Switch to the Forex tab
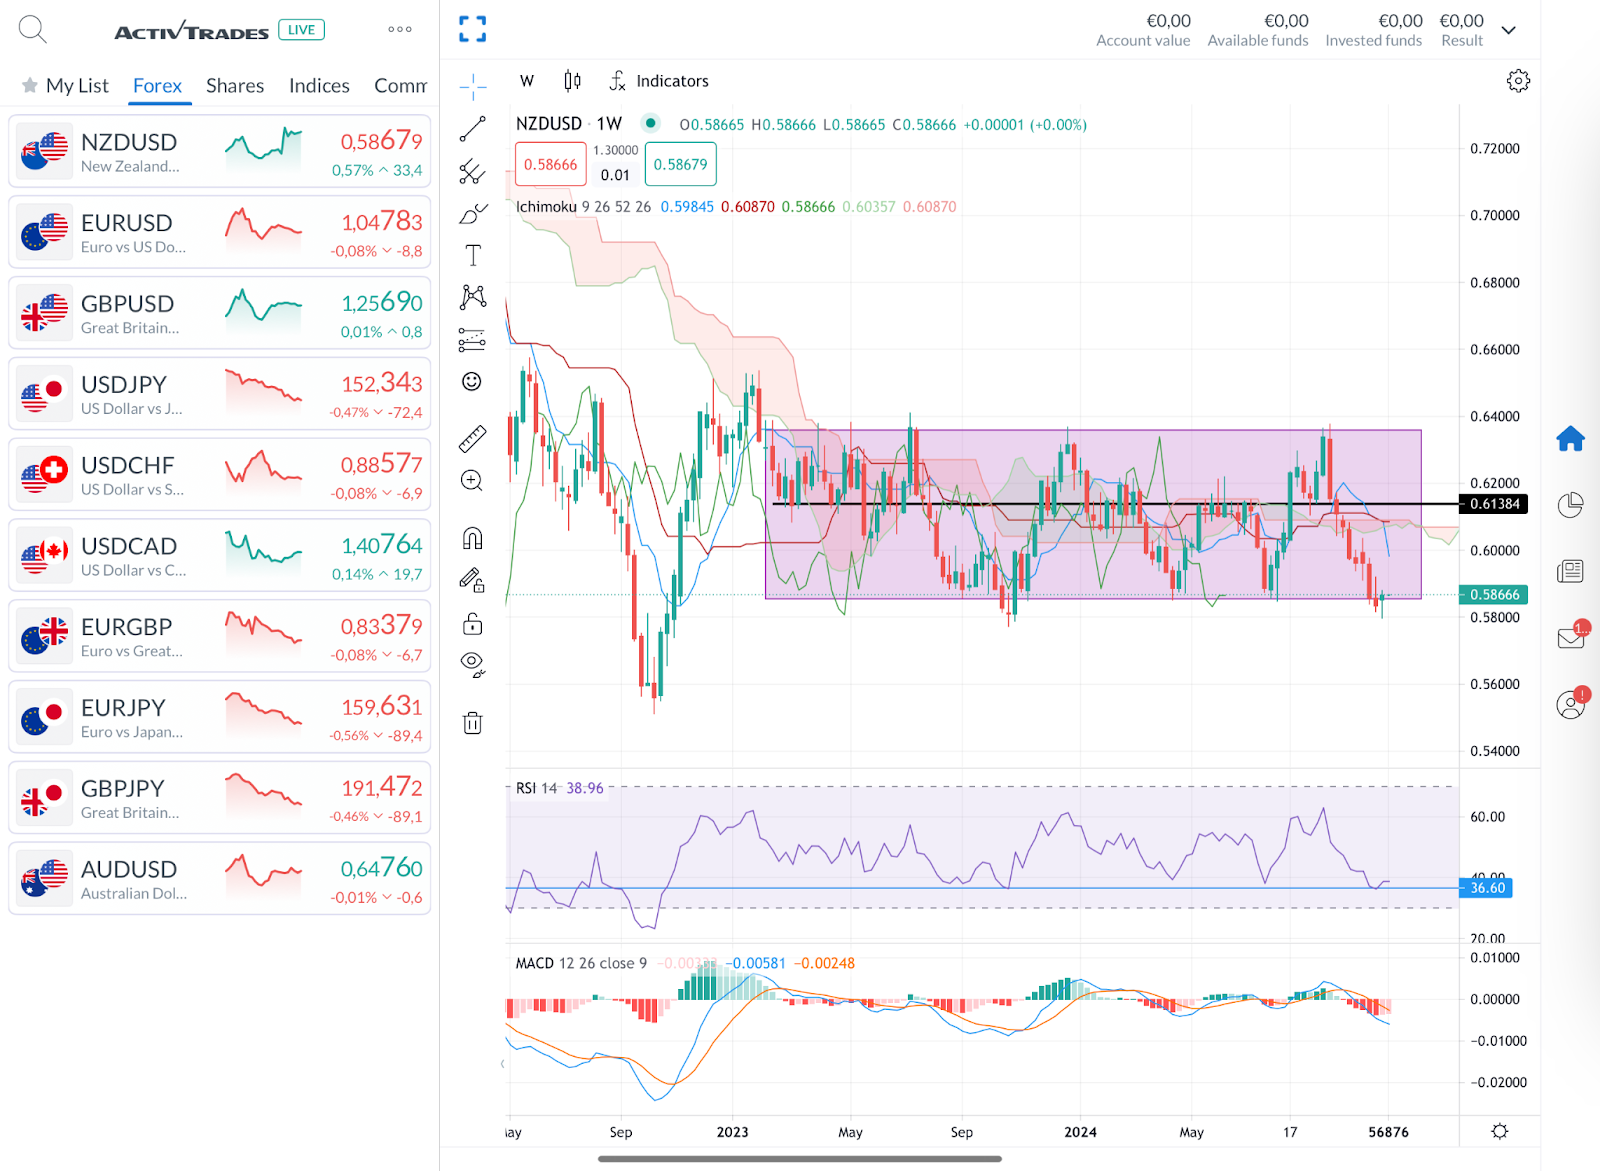This screenshot has height=1171, width=1600. pyautogui.click(x=157, y=86)
